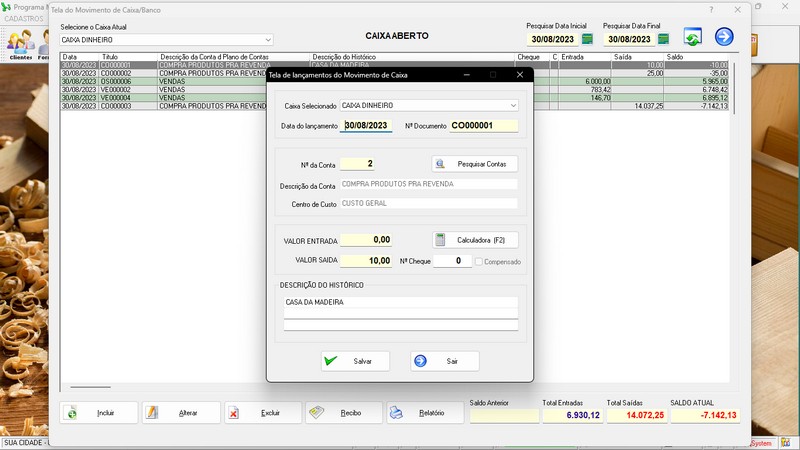Open calendar for Pesquisar Data Inicial
The image size is (800, 450).
pyautogui.click(x=587, y=40)
